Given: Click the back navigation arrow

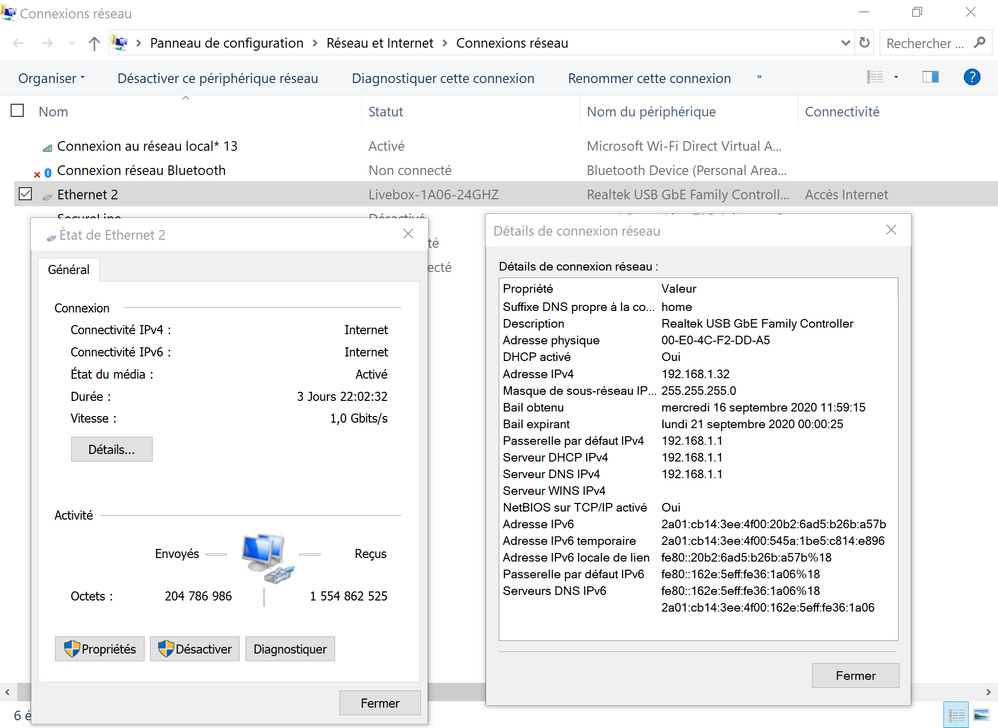Looking at the screenshot, I should coord(17,43).
